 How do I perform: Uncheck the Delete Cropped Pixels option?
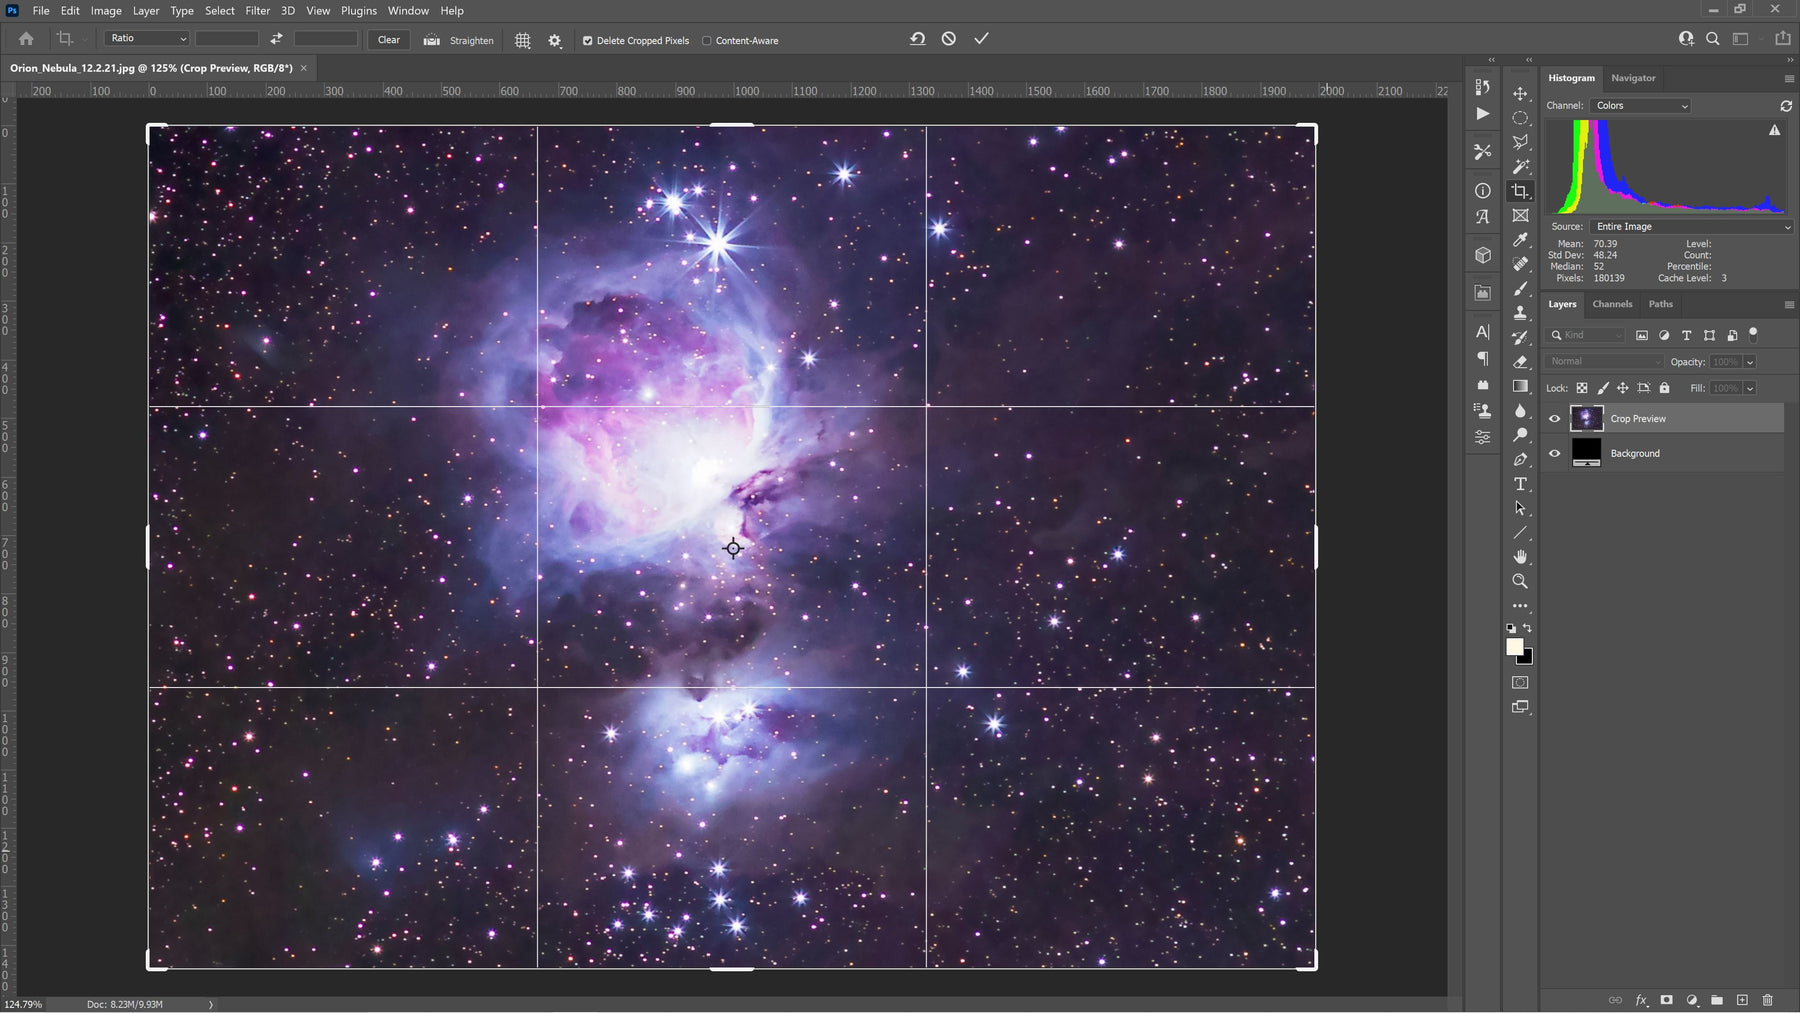pyautogui.click(x=588, y=41)
